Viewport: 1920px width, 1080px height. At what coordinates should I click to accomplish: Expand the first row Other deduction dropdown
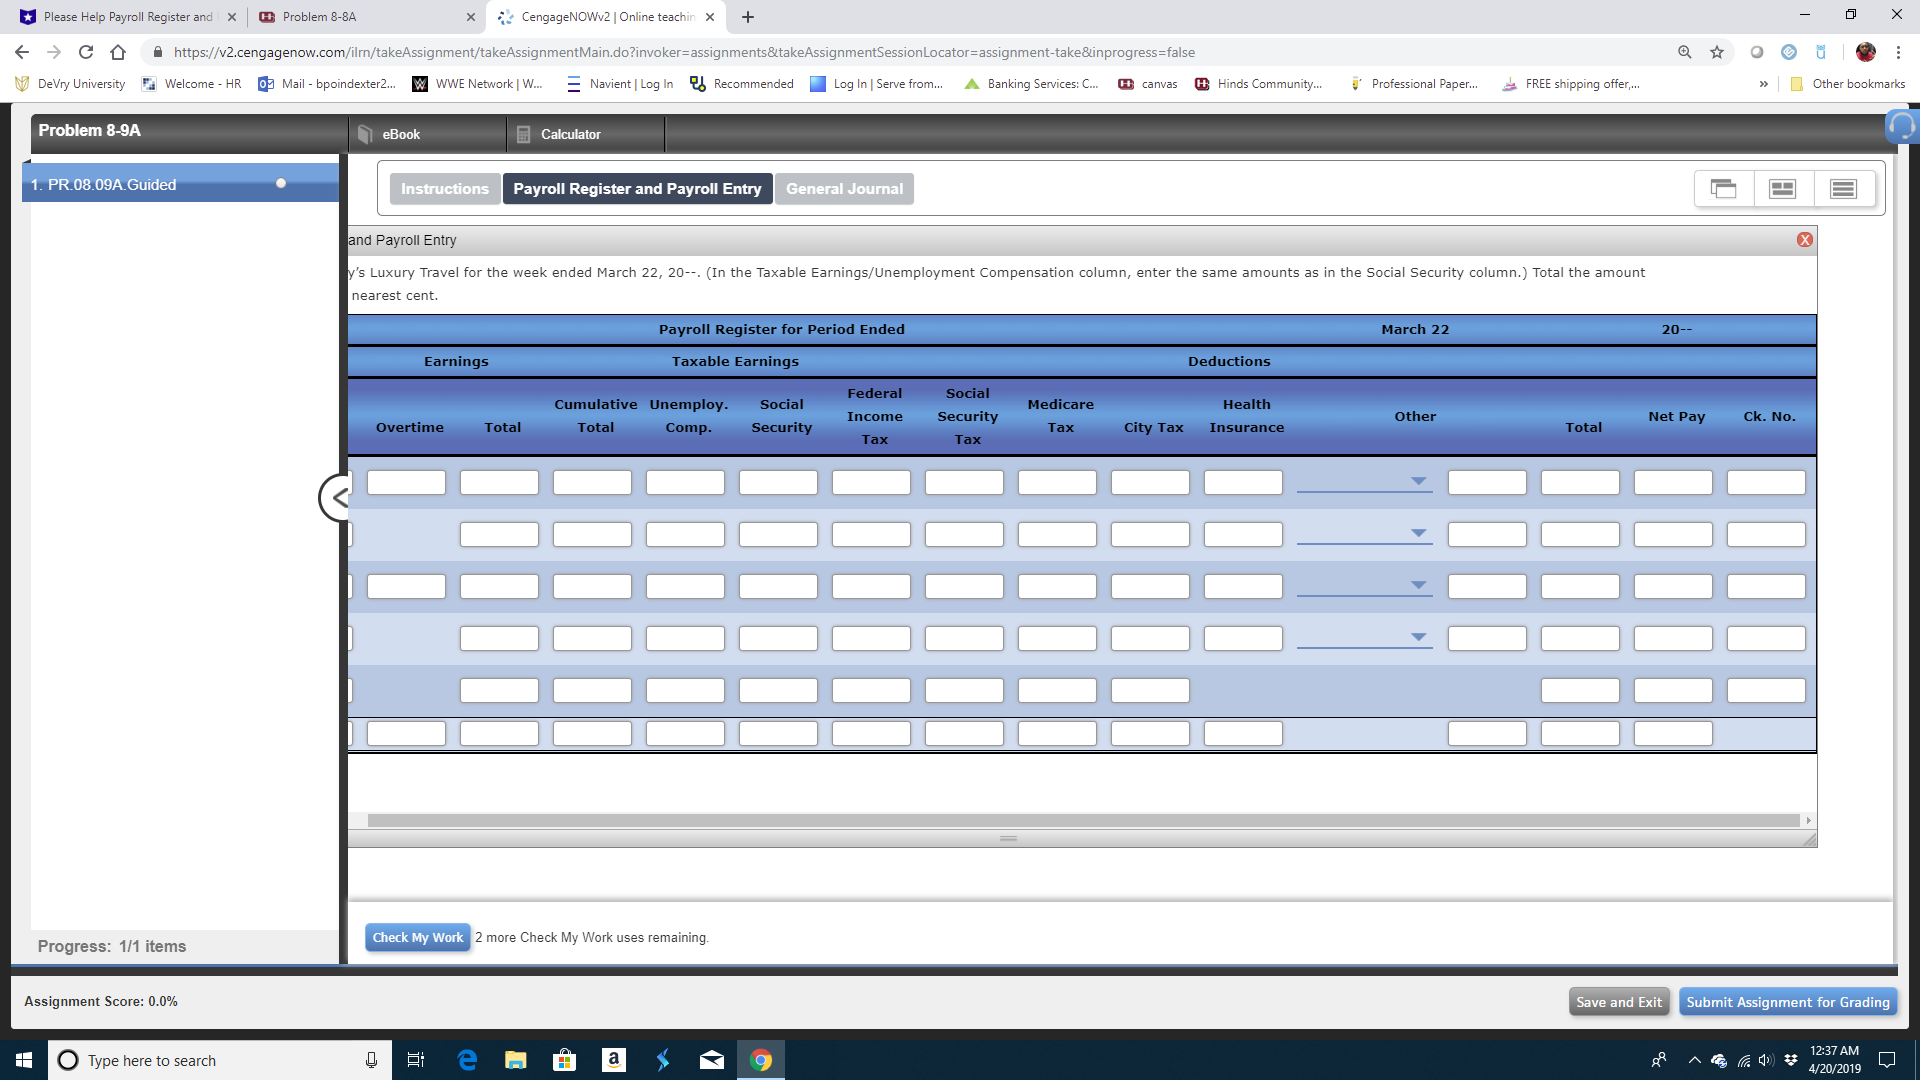(1417, 482)
